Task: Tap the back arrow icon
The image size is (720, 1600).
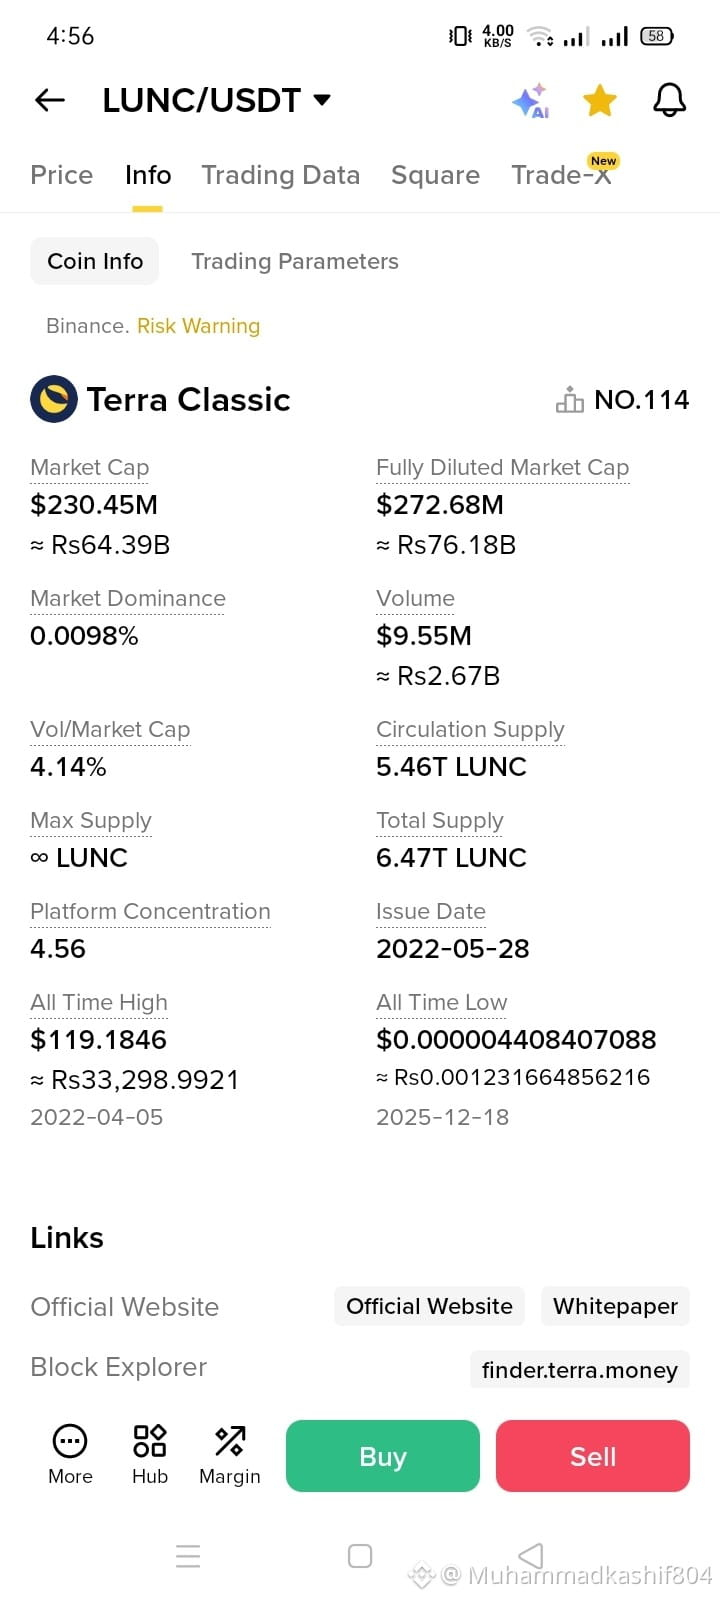Action: pos(50,100)
